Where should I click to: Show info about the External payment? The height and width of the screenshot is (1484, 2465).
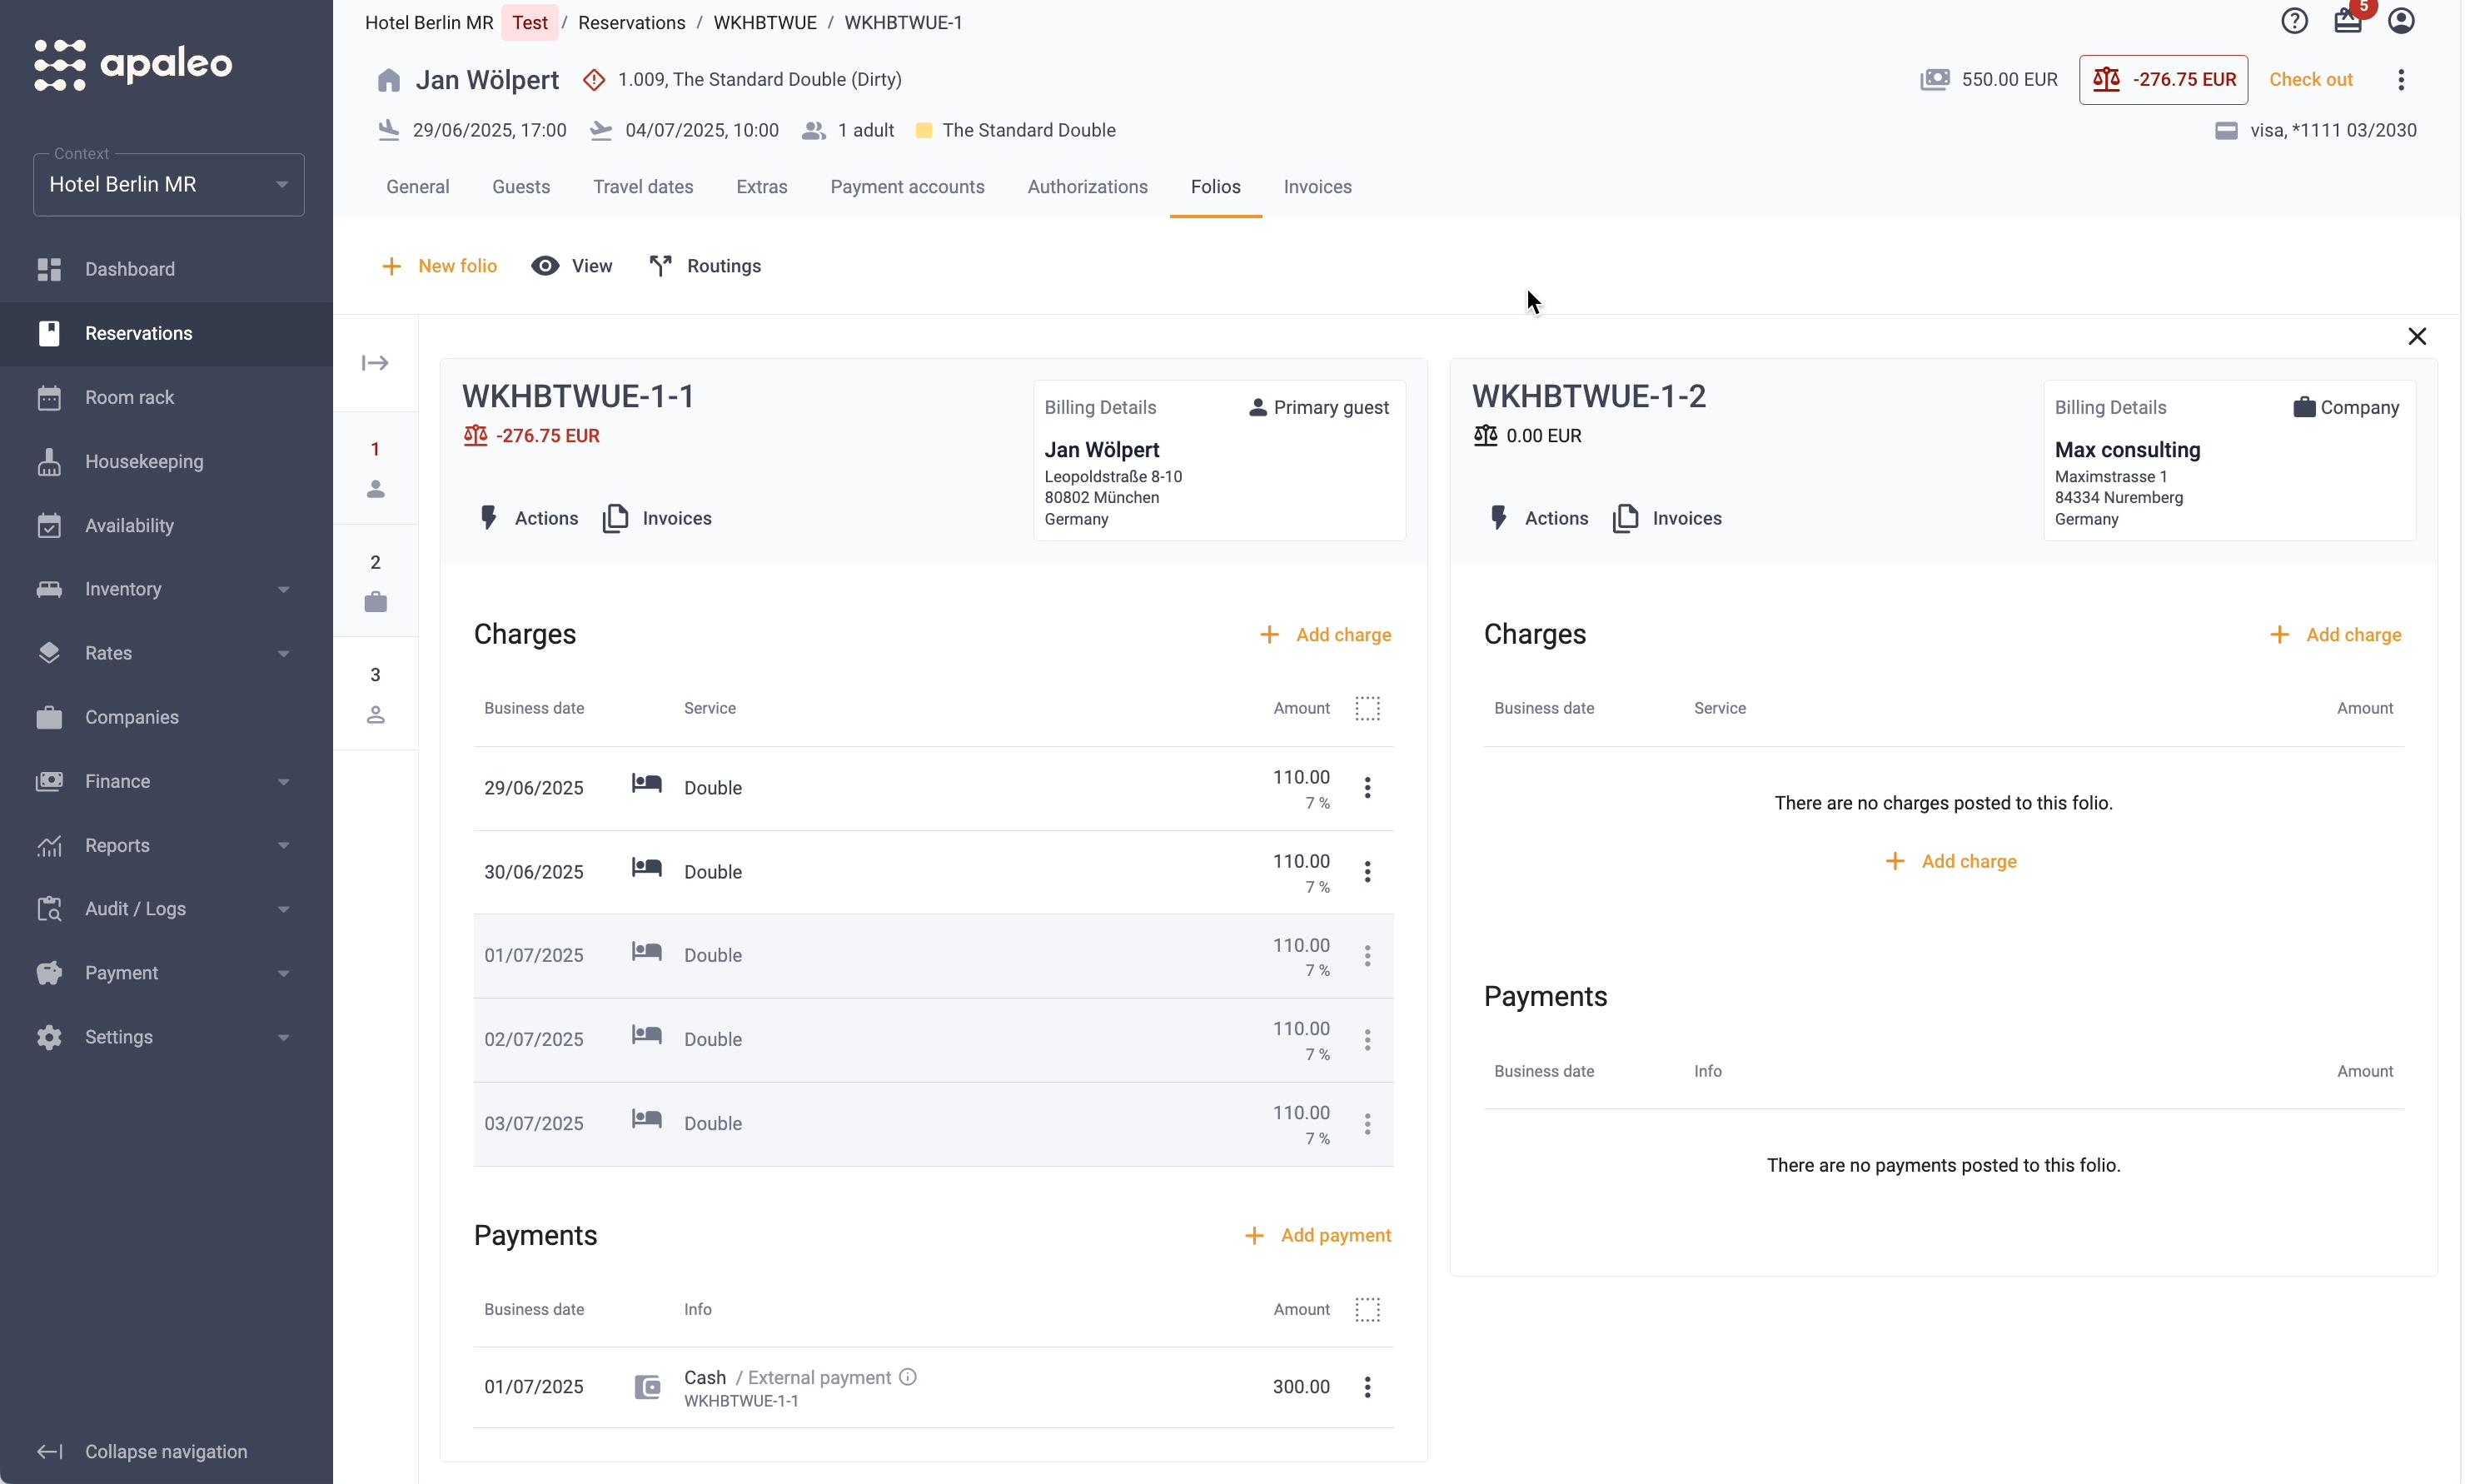click(x=907, y=1377)
